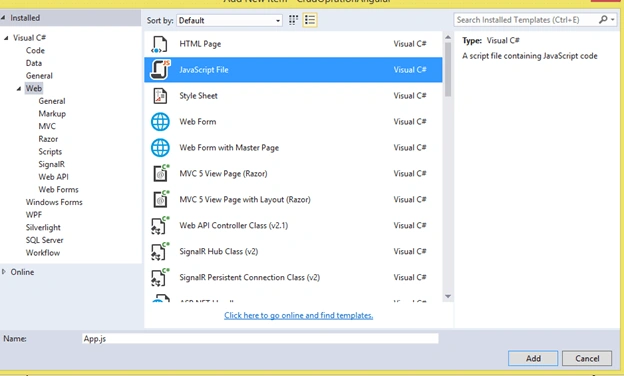Select the SignalR category
The image size is (624, 376).
[51, 164]
